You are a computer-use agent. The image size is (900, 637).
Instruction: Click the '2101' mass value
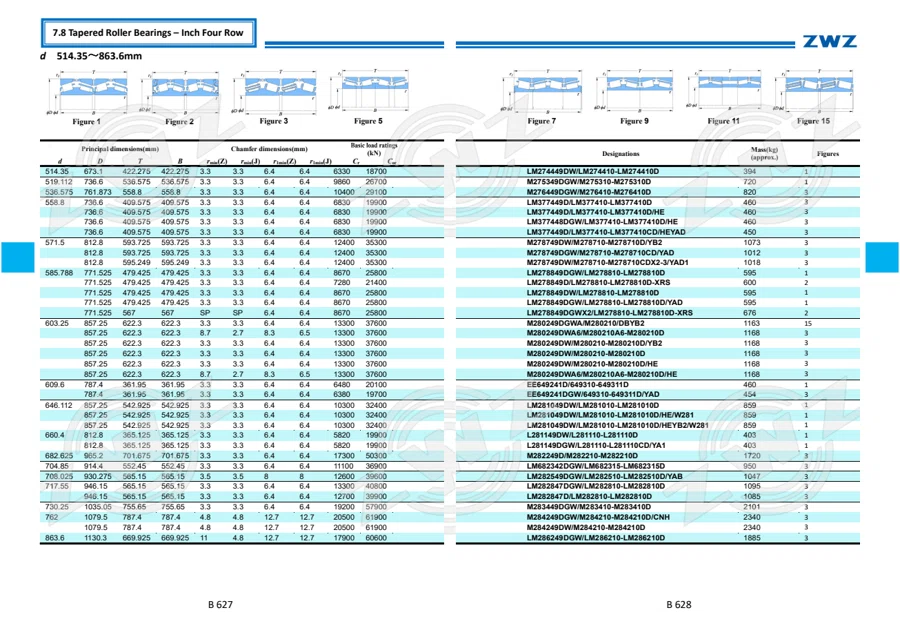click(x=752, y=507)
